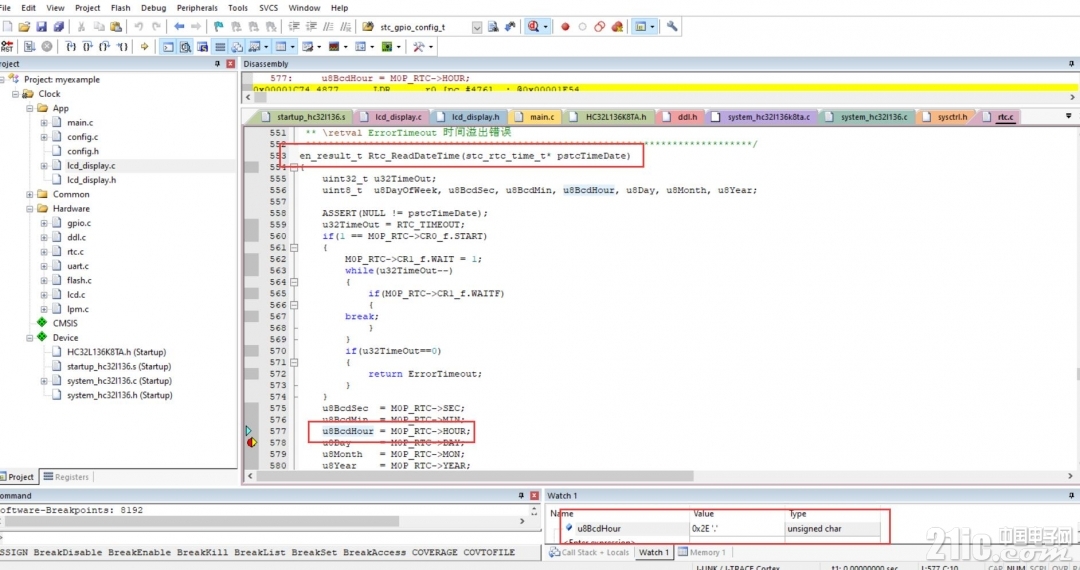Stop program execution
Viewport: 1080px width, 570px height.
pos(47,47)
